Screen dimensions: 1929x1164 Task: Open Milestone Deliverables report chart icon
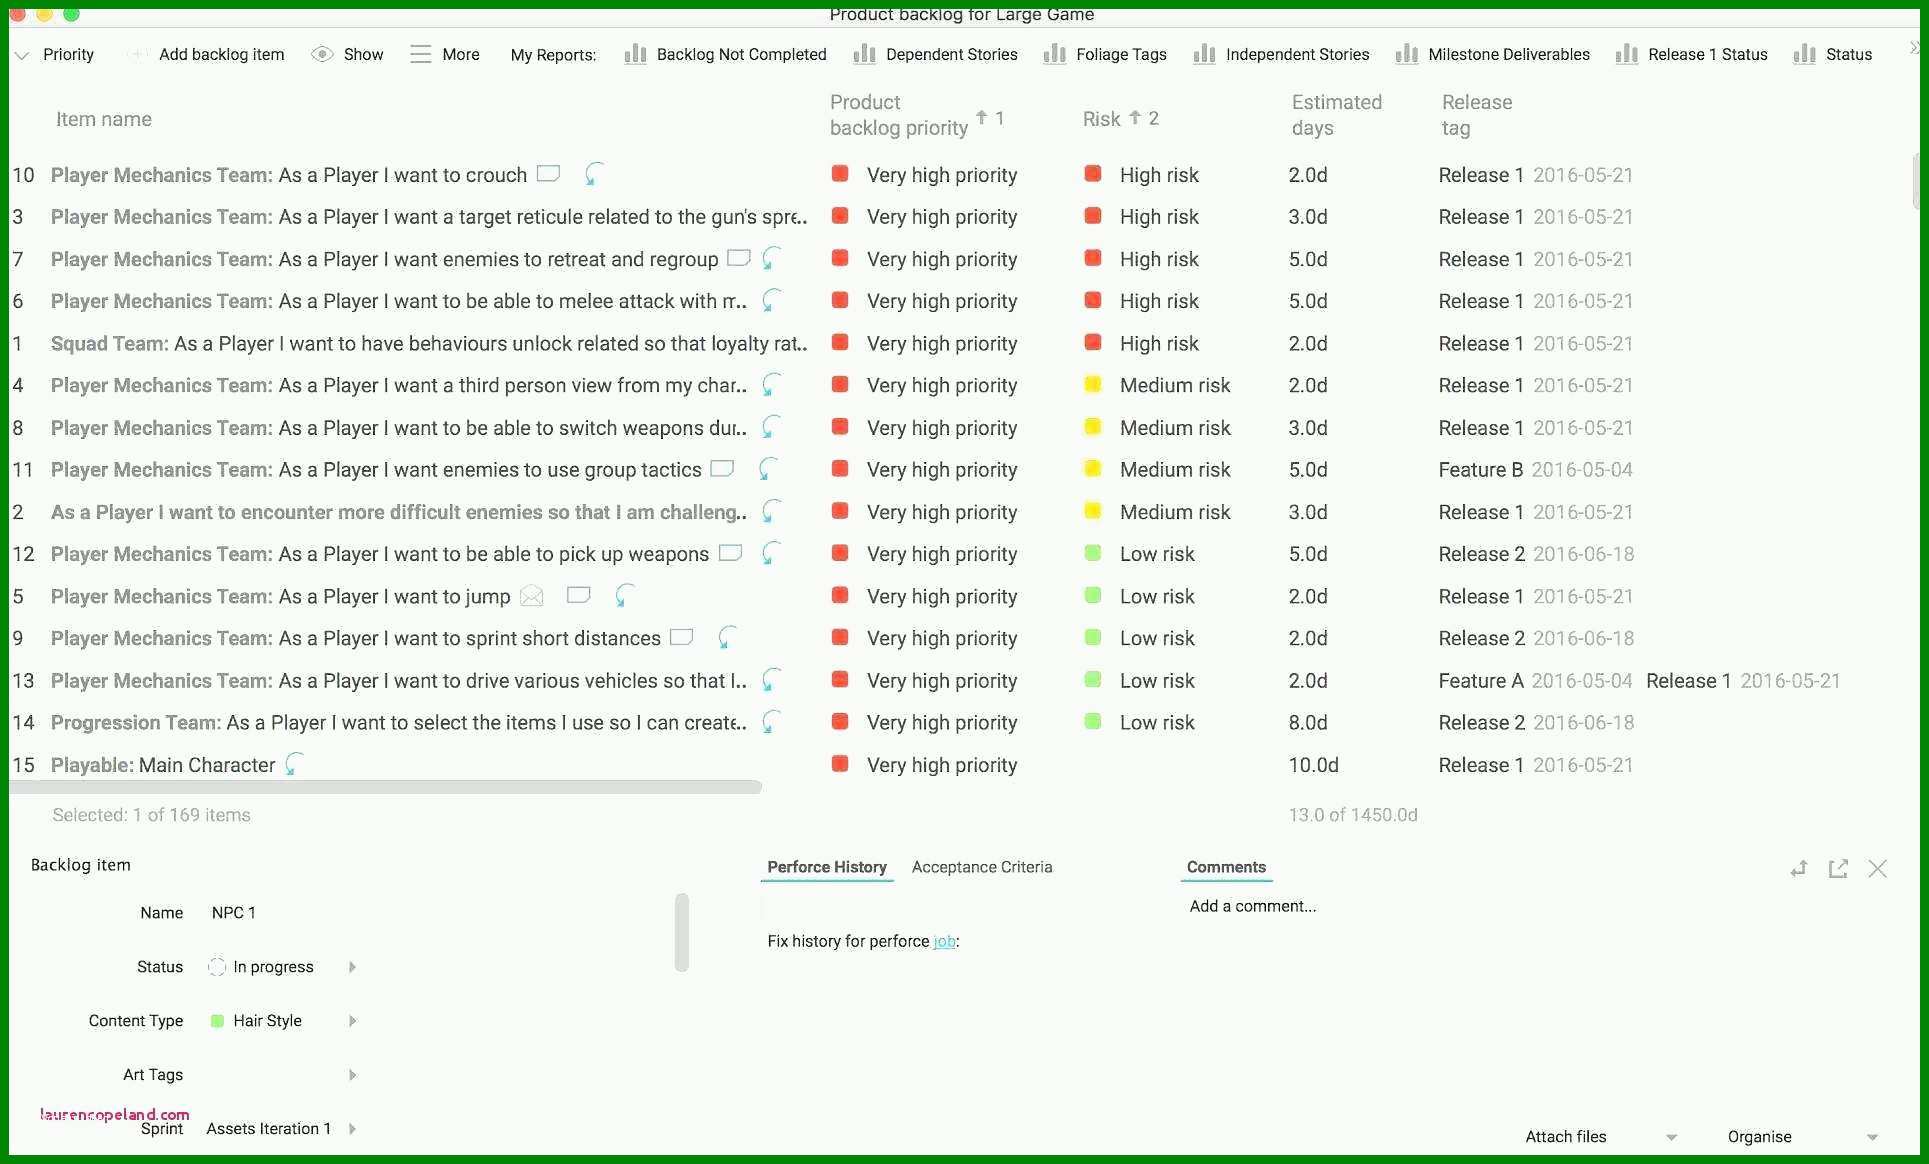(1407, 54)
